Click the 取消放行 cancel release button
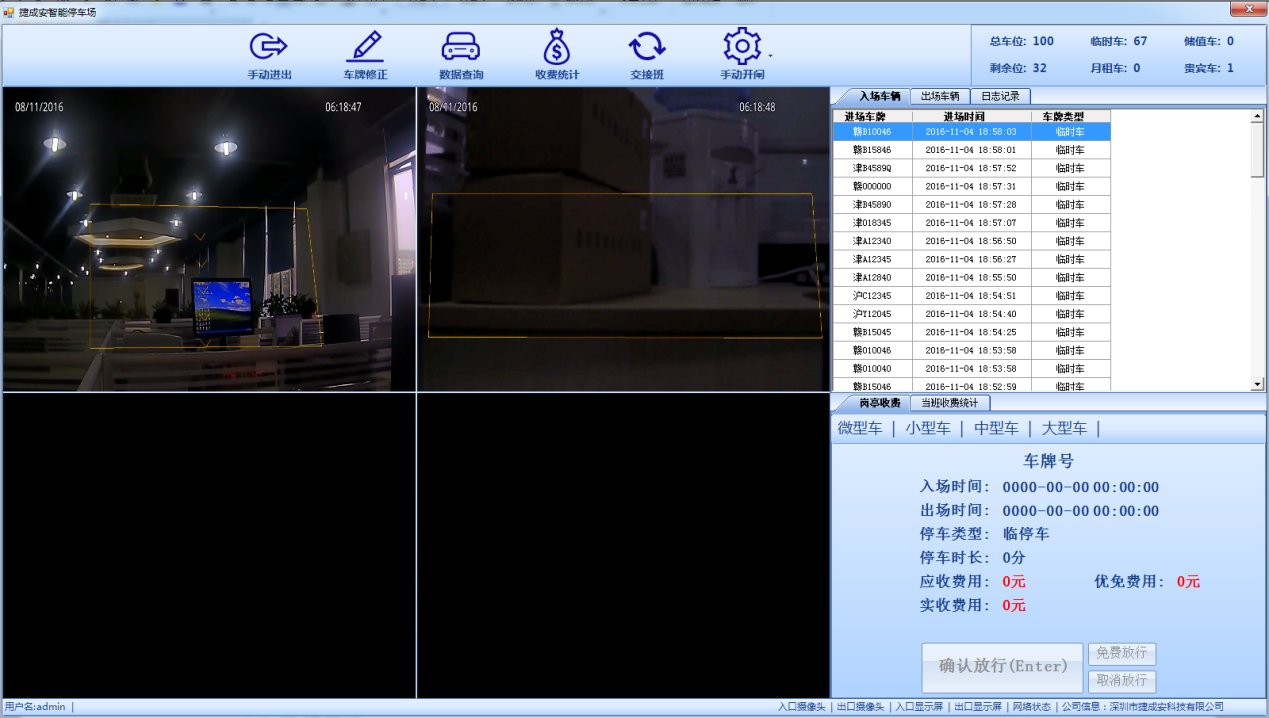This screenshot has height=718, width=1269. coord(1121,681)
